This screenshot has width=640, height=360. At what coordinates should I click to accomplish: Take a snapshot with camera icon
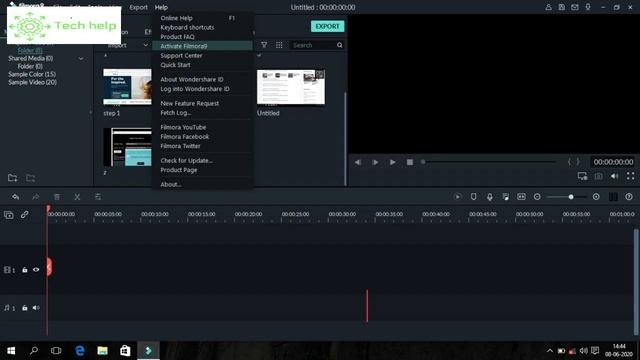[x=598, y=176]
